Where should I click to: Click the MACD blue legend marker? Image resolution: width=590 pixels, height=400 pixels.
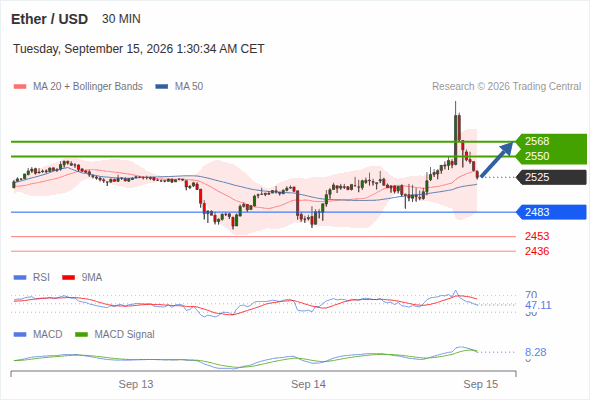click(x=20, y=335)
